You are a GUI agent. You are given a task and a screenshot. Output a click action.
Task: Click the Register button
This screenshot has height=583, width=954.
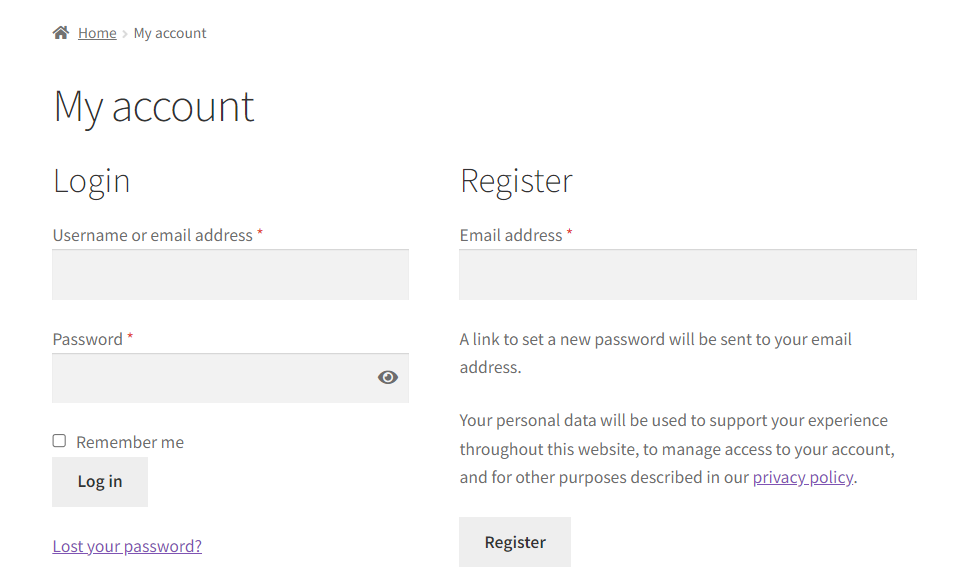(x=515, y=542)
